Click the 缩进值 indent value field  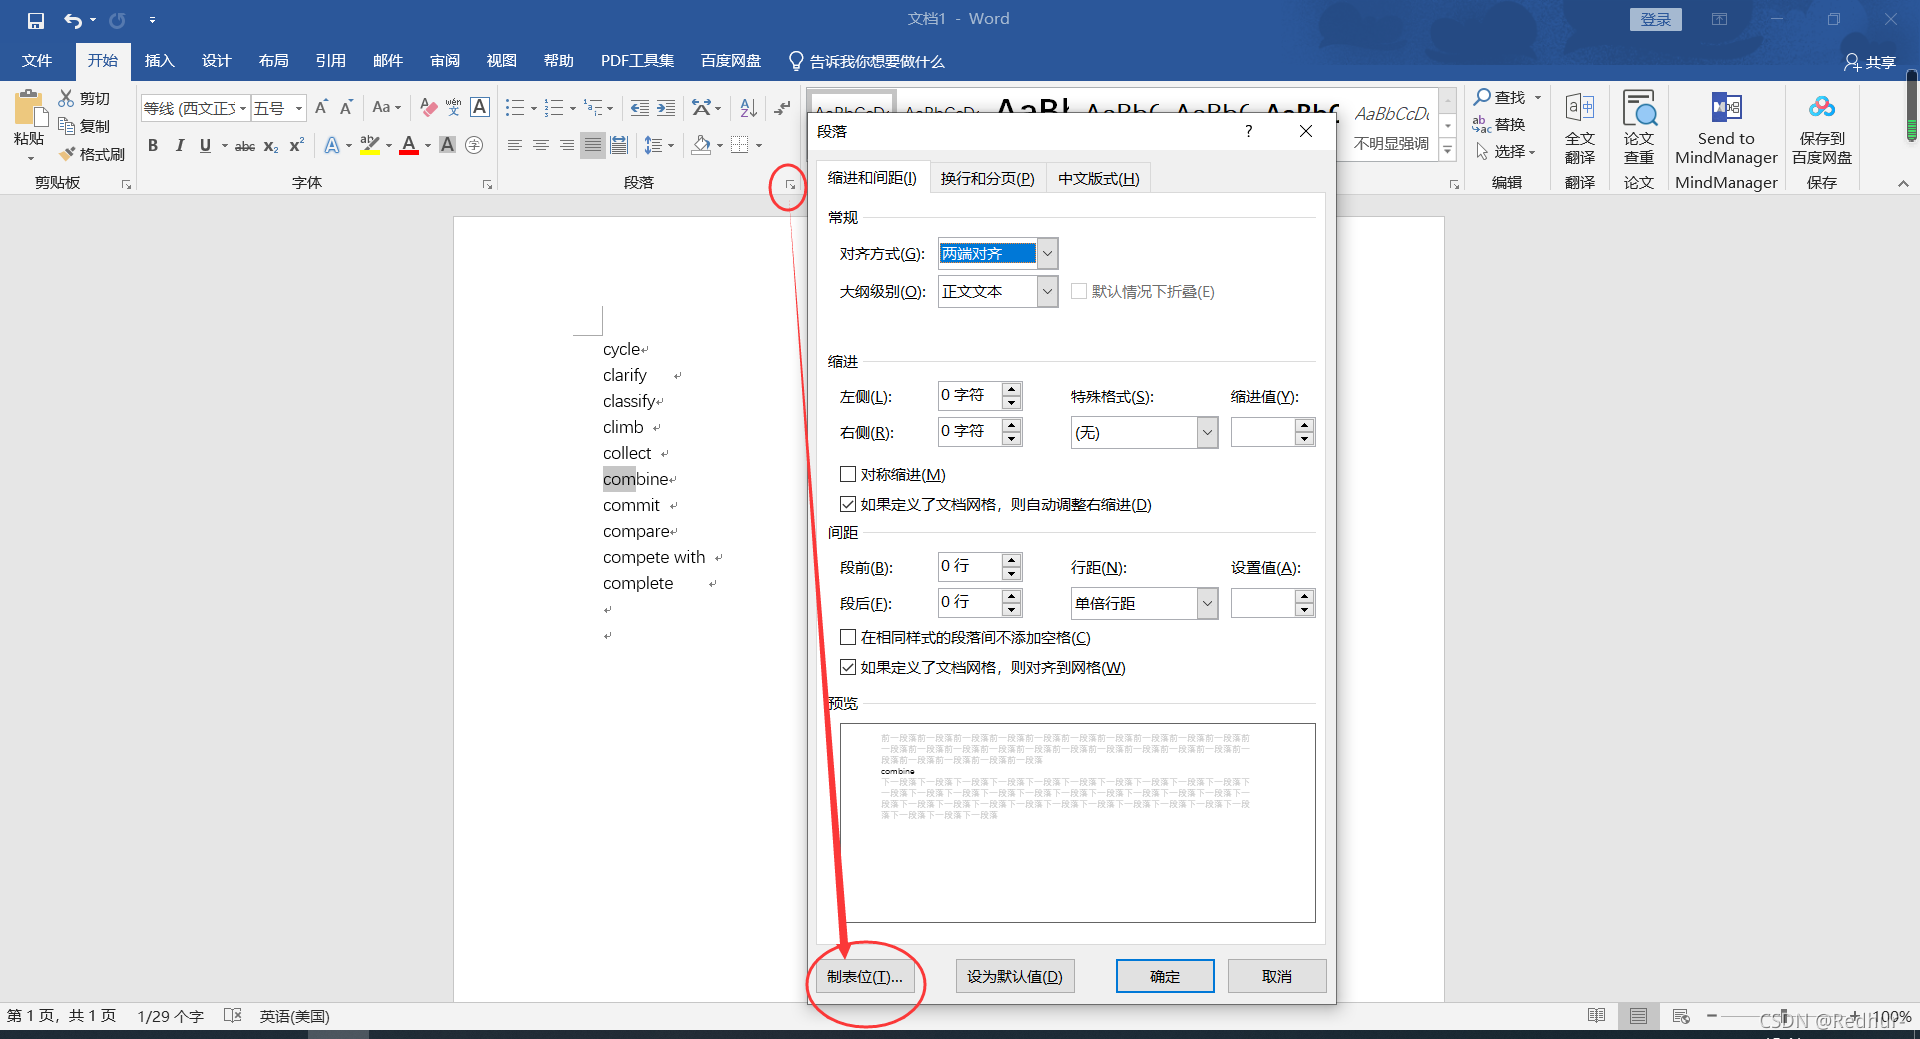1263,433
